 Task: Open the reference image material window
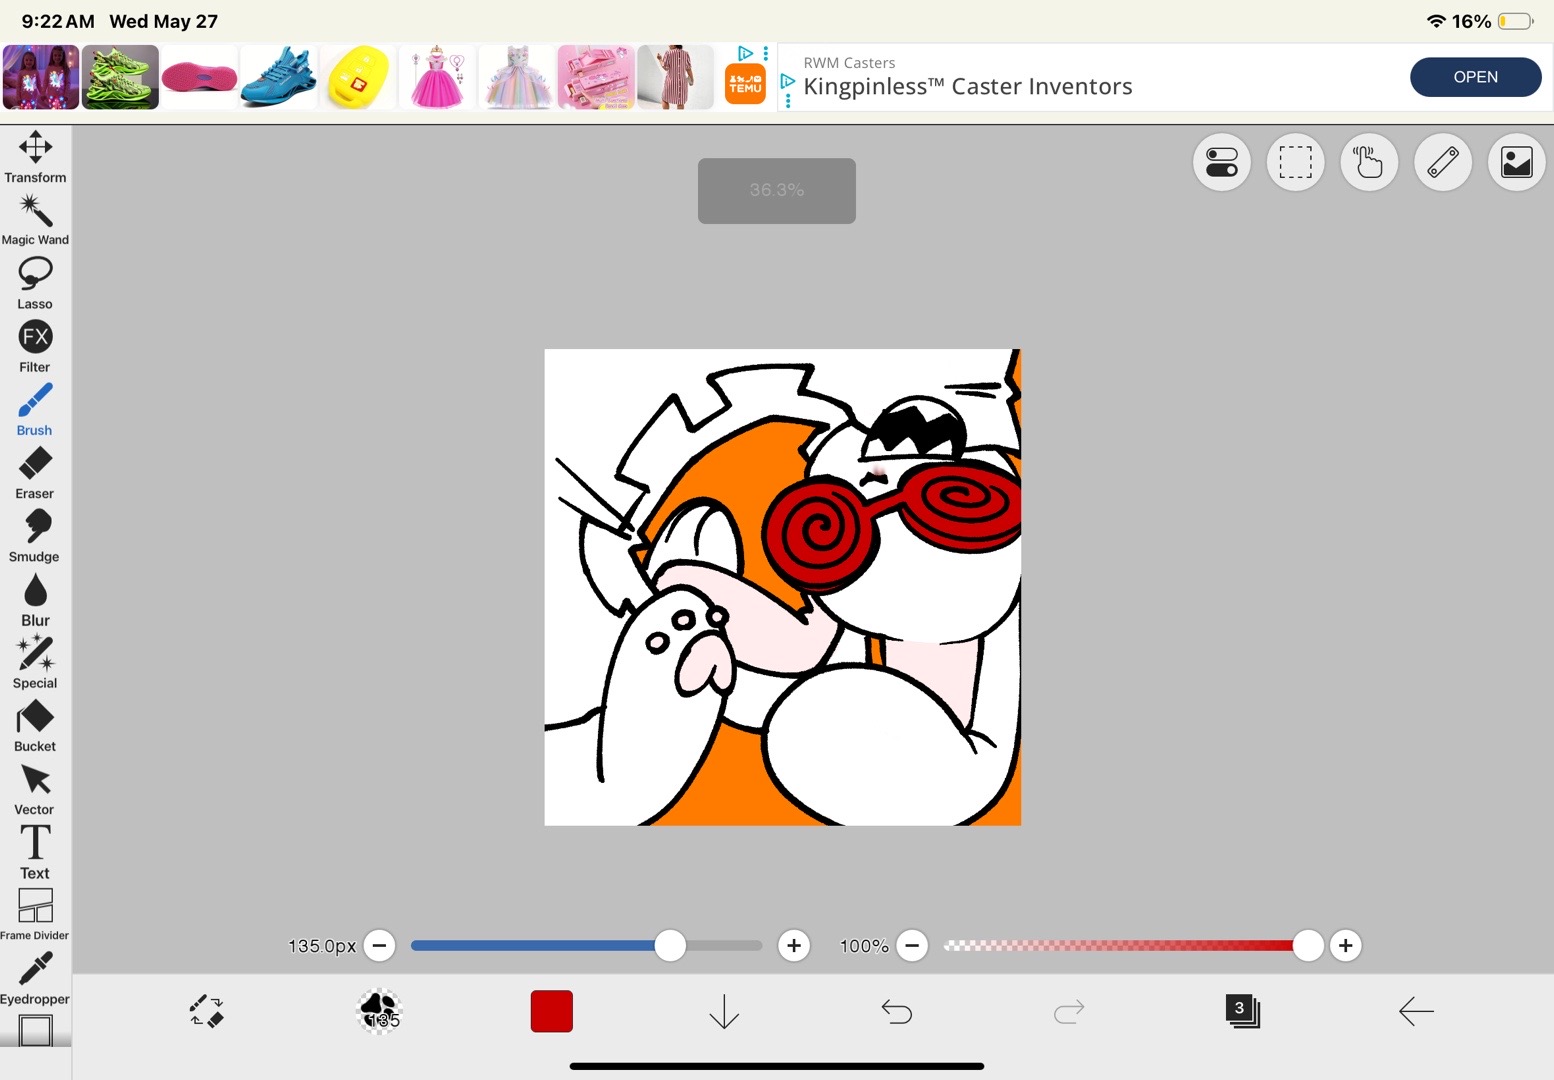(1517, 162)
